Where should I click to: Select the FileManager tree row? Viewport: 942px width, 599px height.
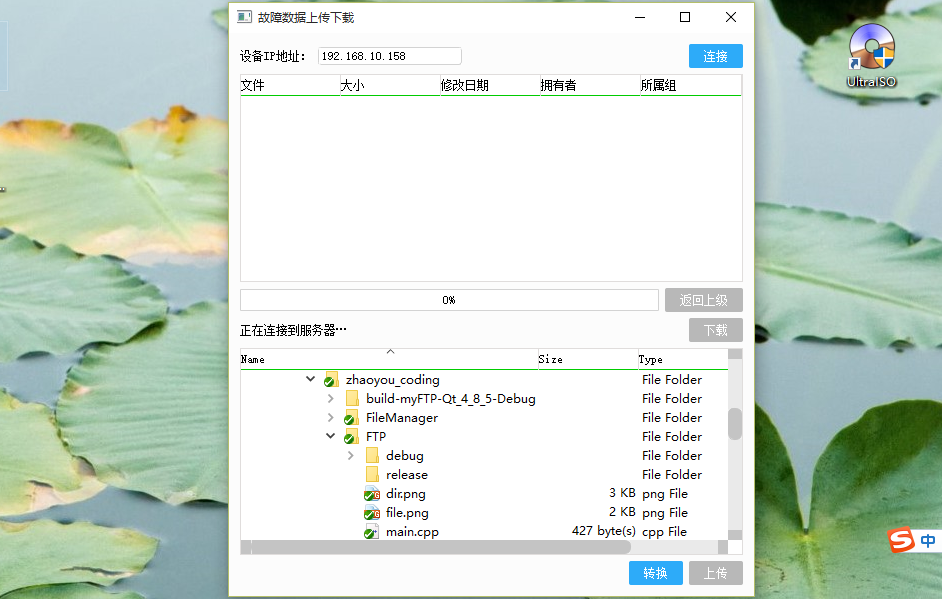[x=484, y=418]
